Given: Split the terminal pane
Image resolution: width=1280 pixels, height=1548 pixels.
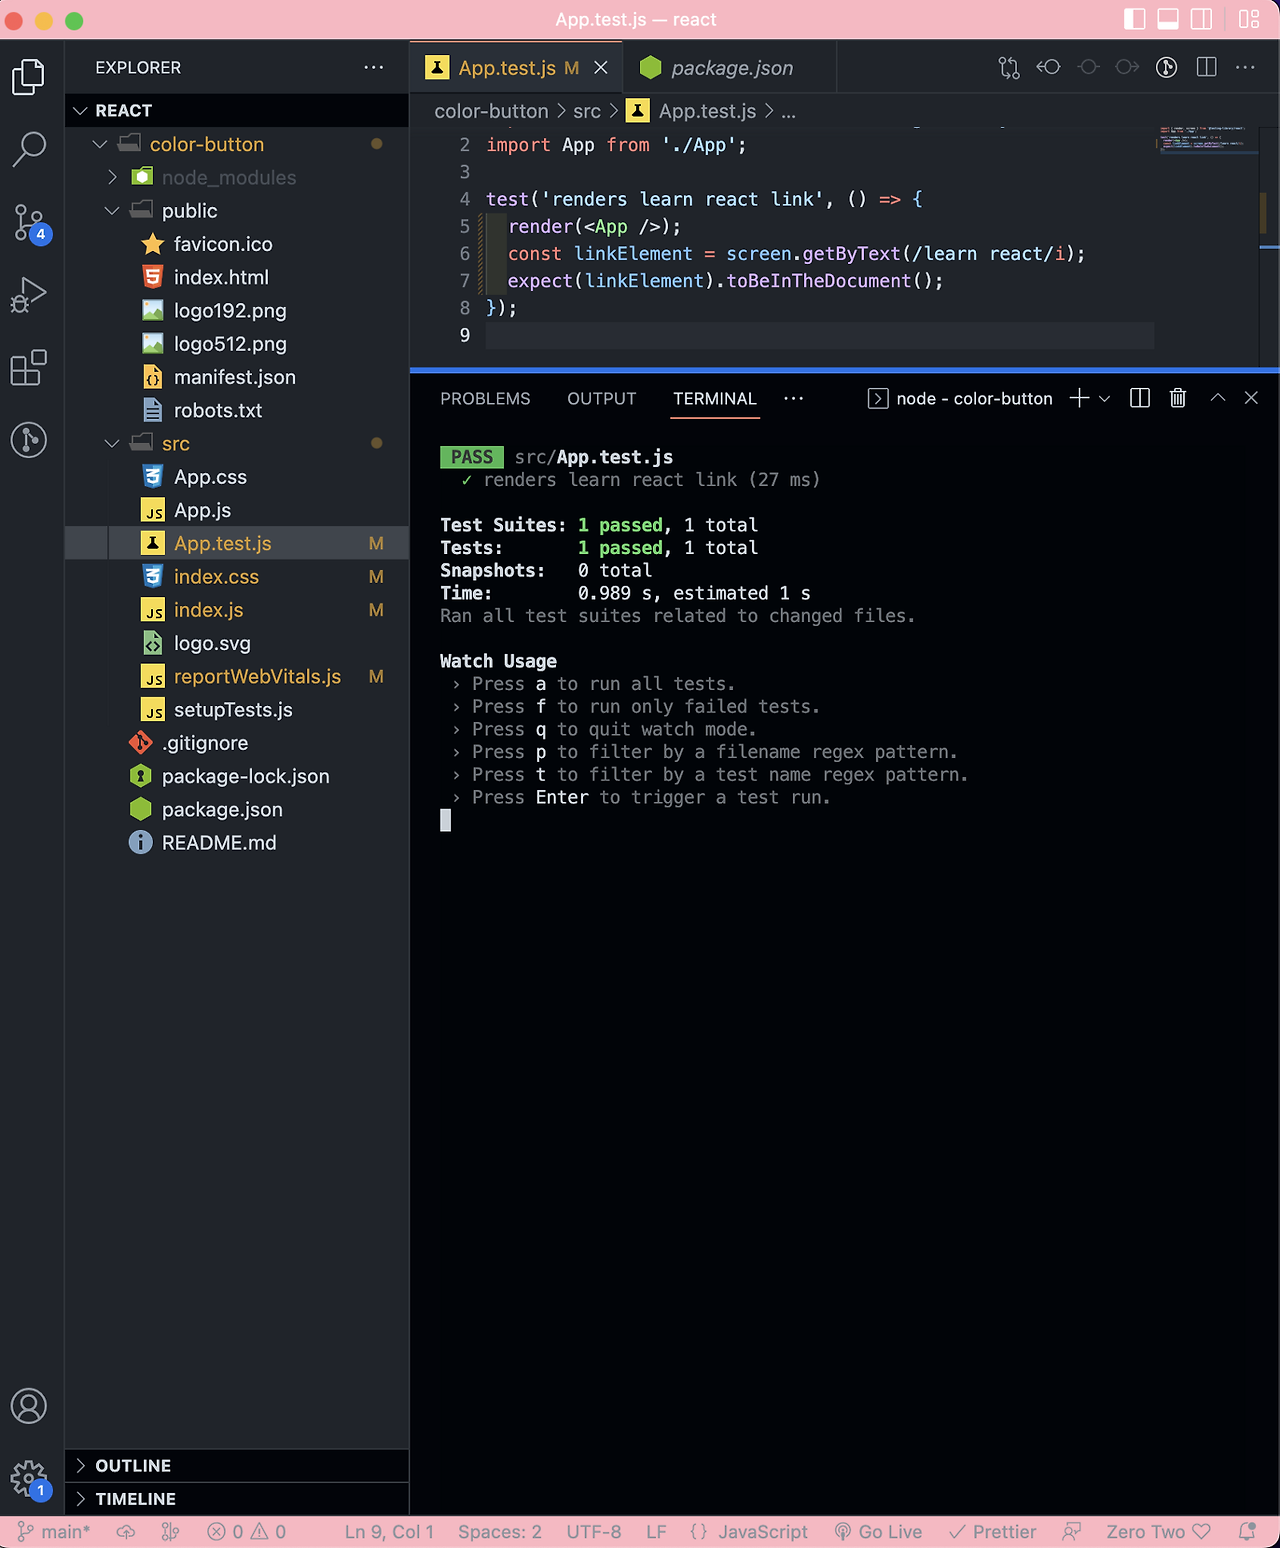Looking at the screenshot, I should [1140, 398].
